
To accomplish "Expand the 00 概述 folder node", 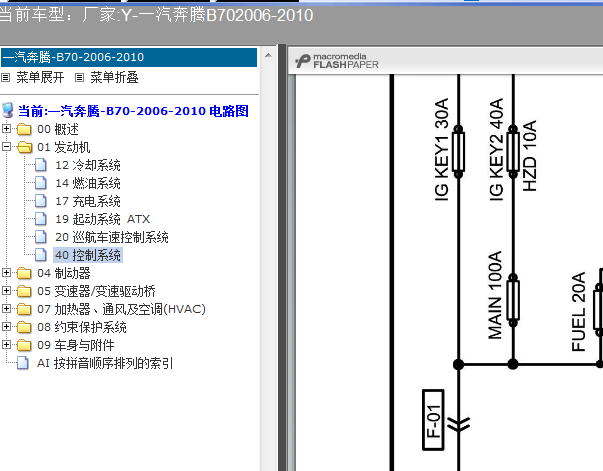I will (6, 128).
